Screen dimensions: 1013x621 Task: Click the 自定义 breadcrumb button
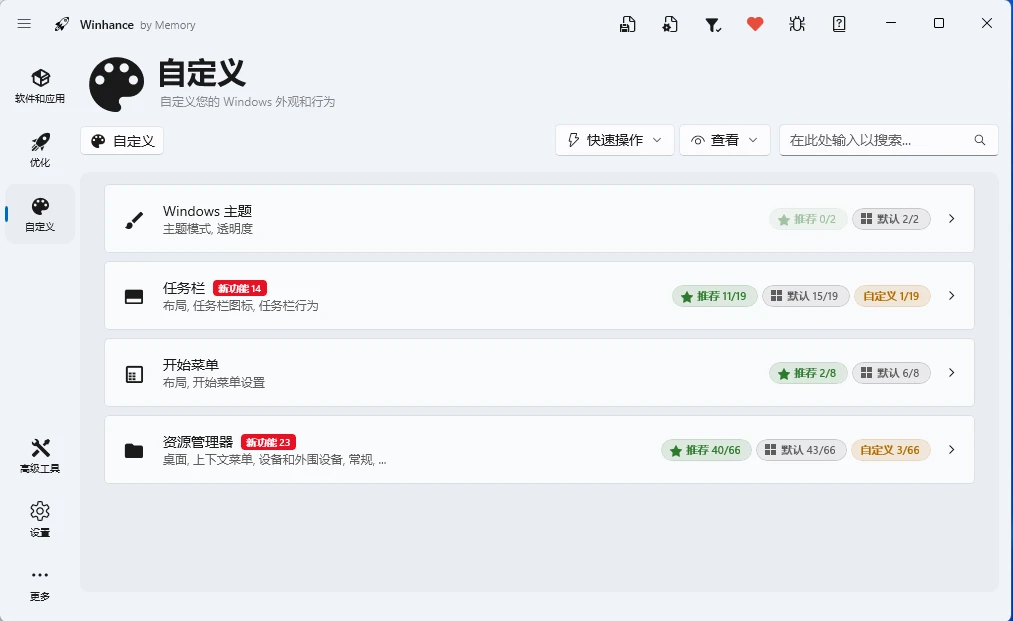click(x=122, y=141)
